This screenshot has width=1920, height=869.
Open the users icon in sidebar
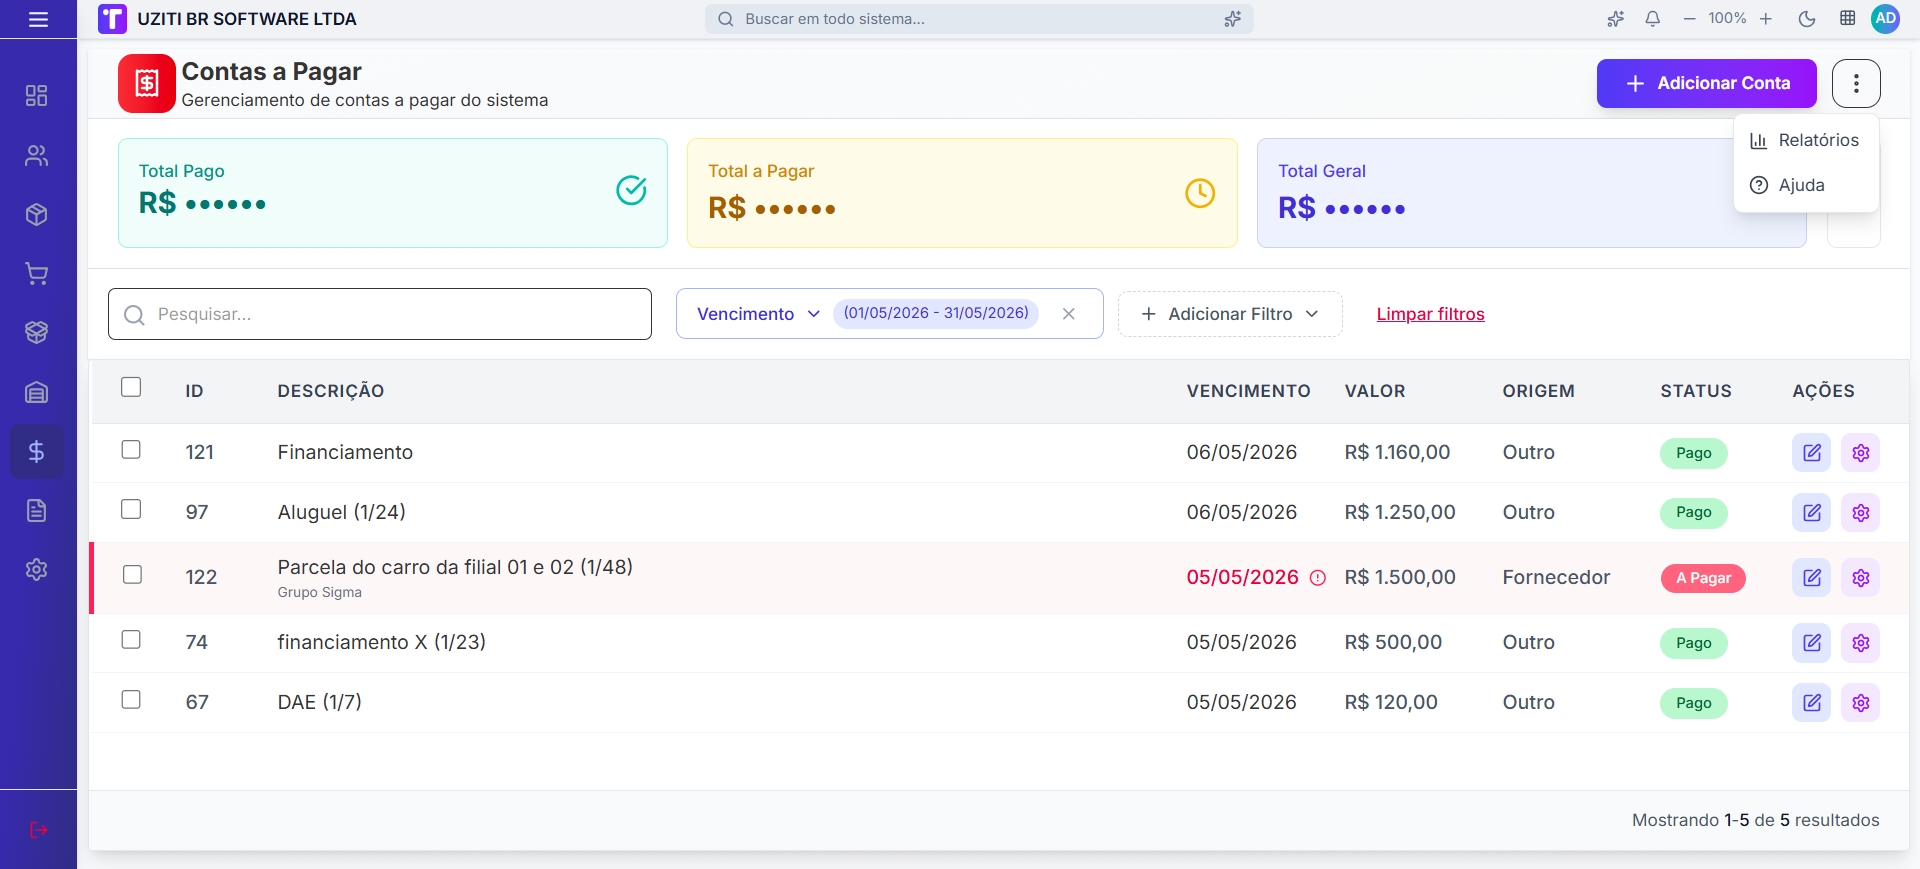[x=37, y=155]
